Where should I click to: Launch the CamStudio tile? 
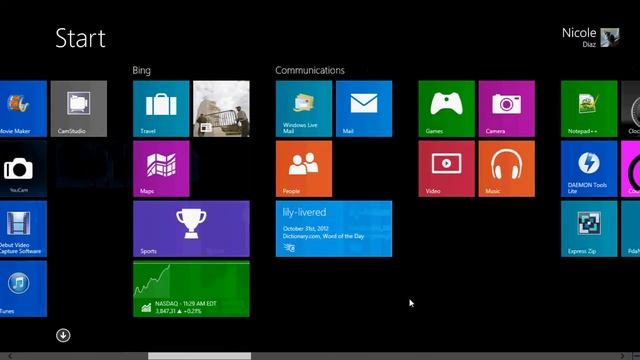tap(79, 109)
